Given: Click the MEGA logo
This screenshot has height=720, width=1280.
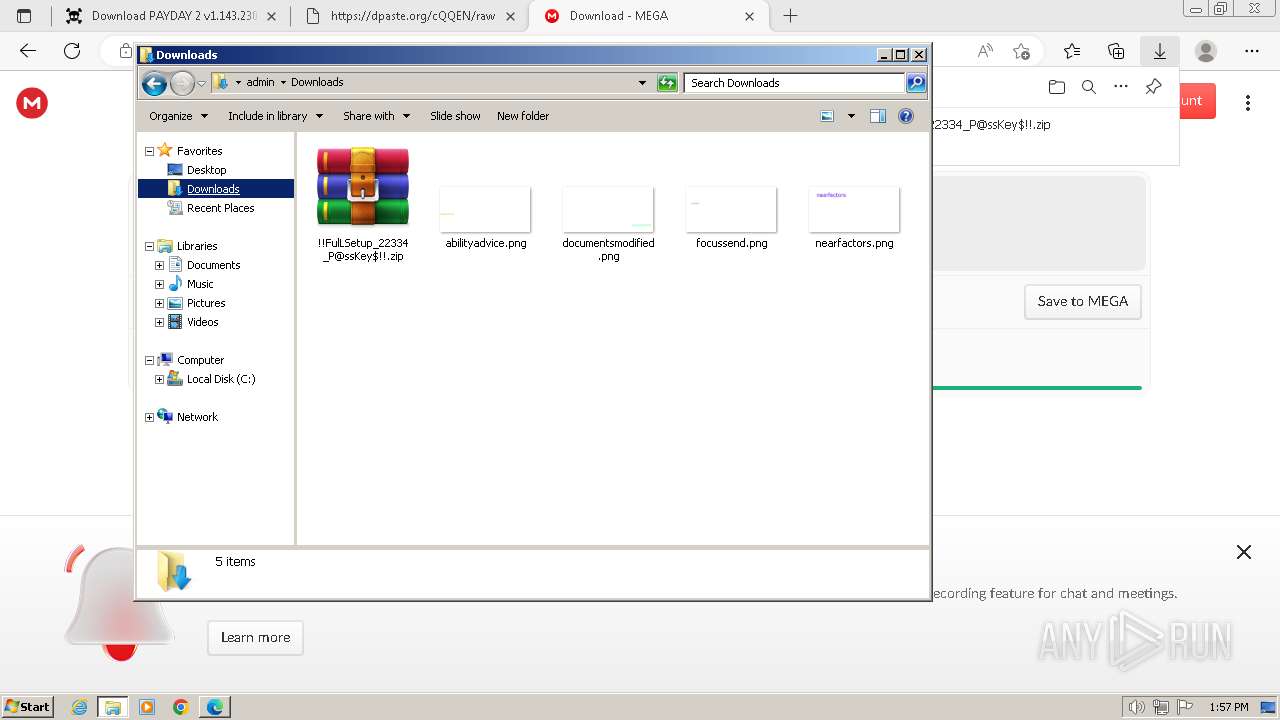Looking at the screenshot, I should point(32,102).
